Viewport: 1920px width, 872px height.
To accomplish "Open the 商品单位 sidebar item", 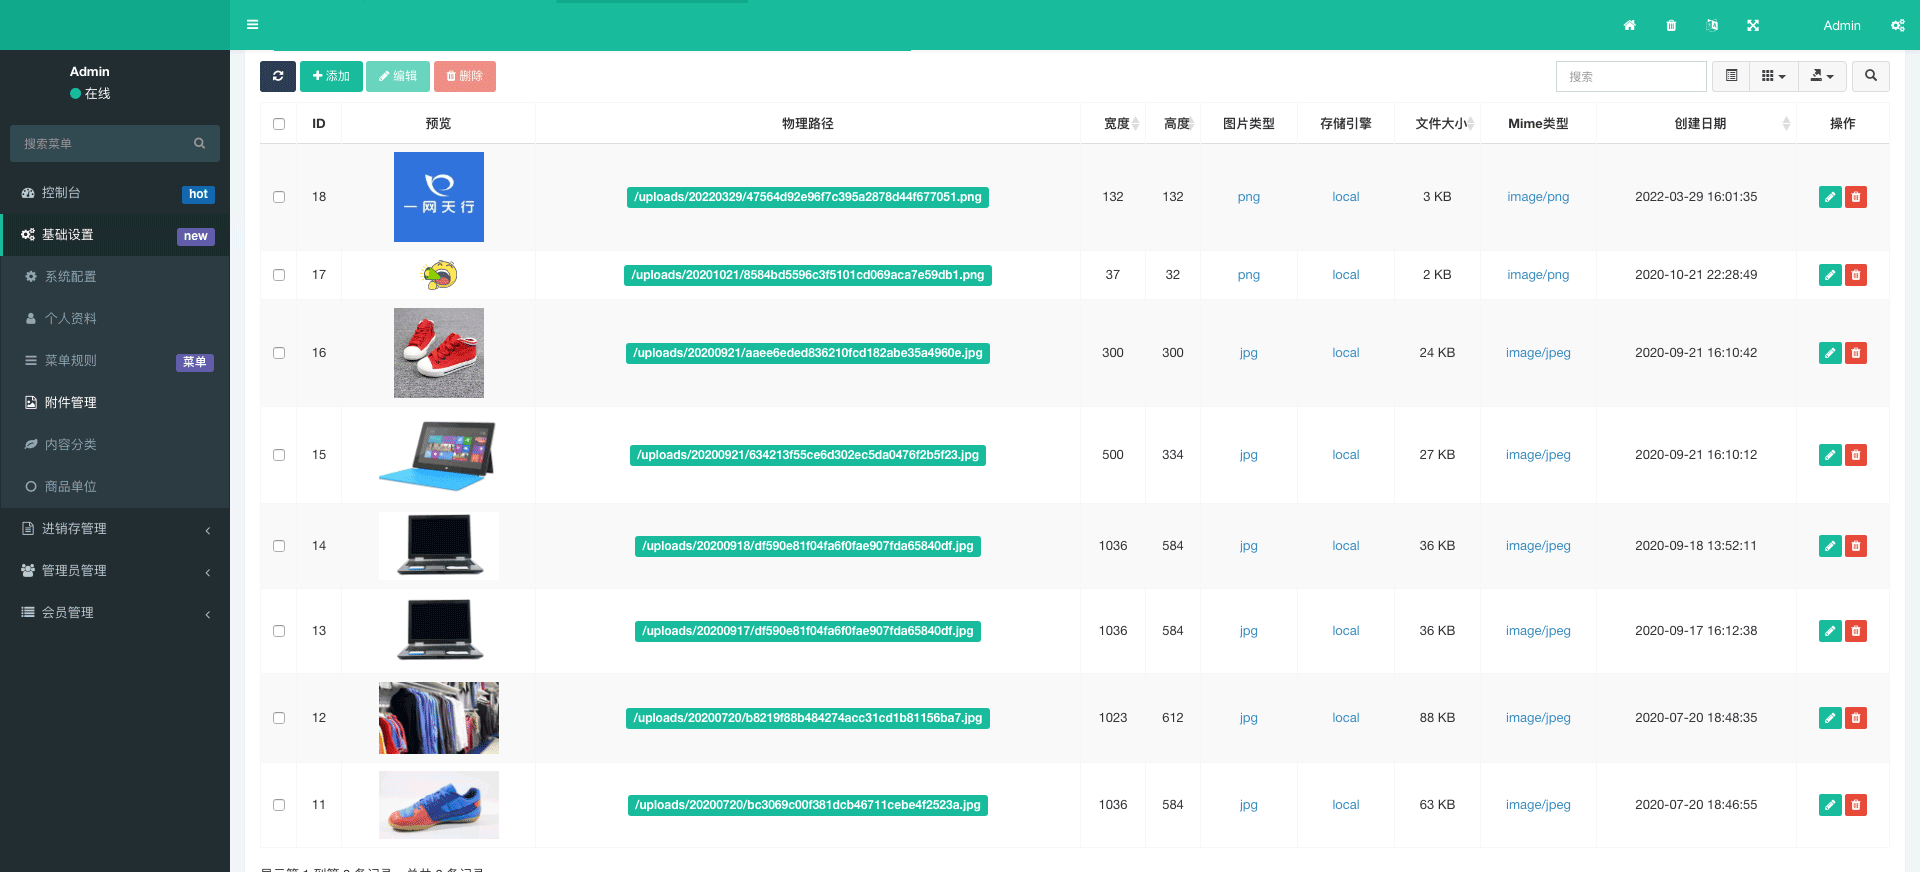I will click(x=115, y=487).
